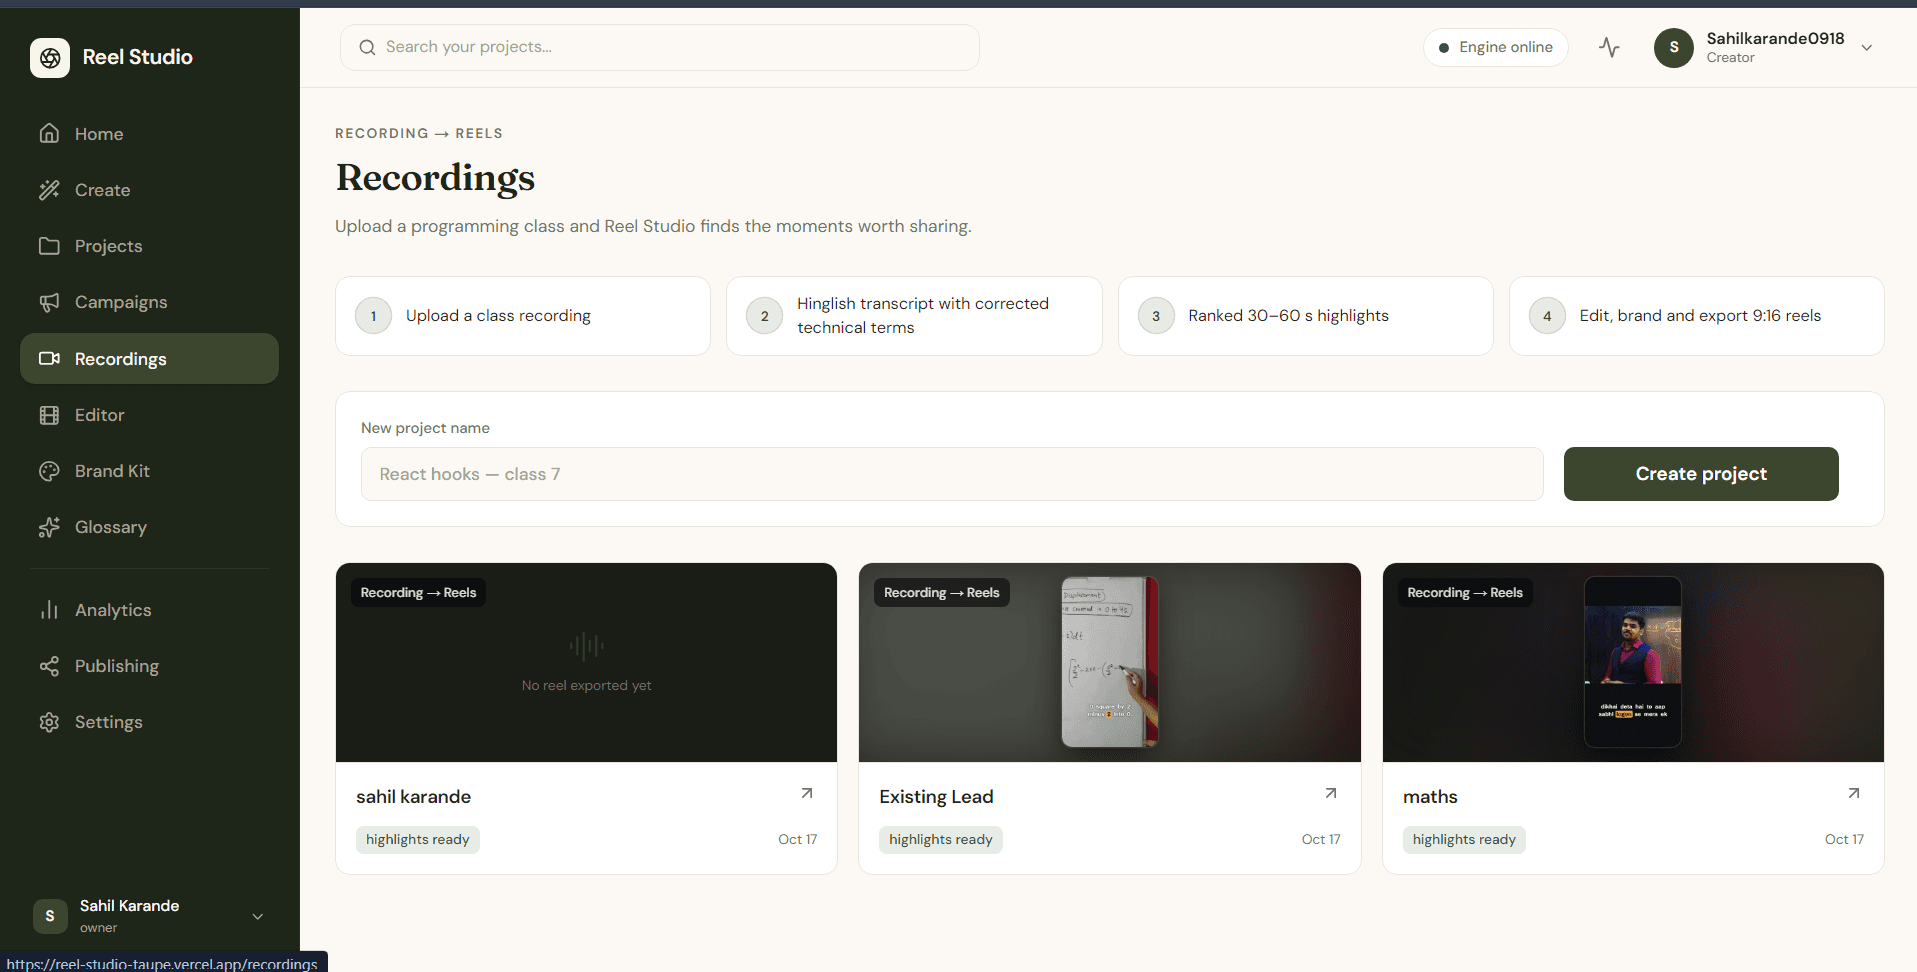Click step 4 Edit, brand and export card

click(1697, 316)
